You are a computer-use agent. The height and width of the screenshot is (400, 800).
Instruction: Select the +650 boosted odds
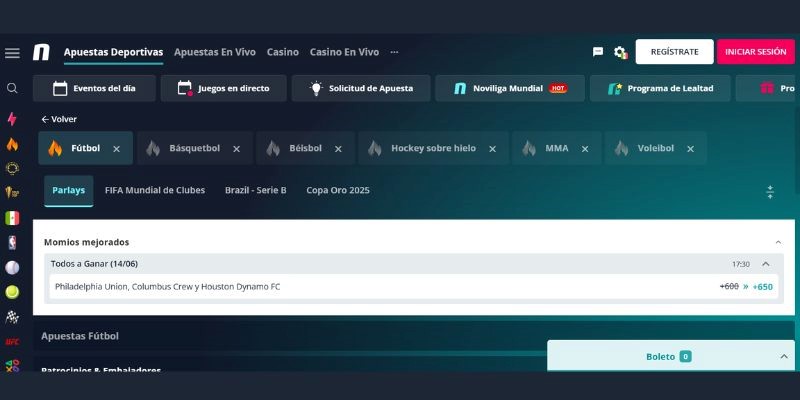tap(762, 287)
